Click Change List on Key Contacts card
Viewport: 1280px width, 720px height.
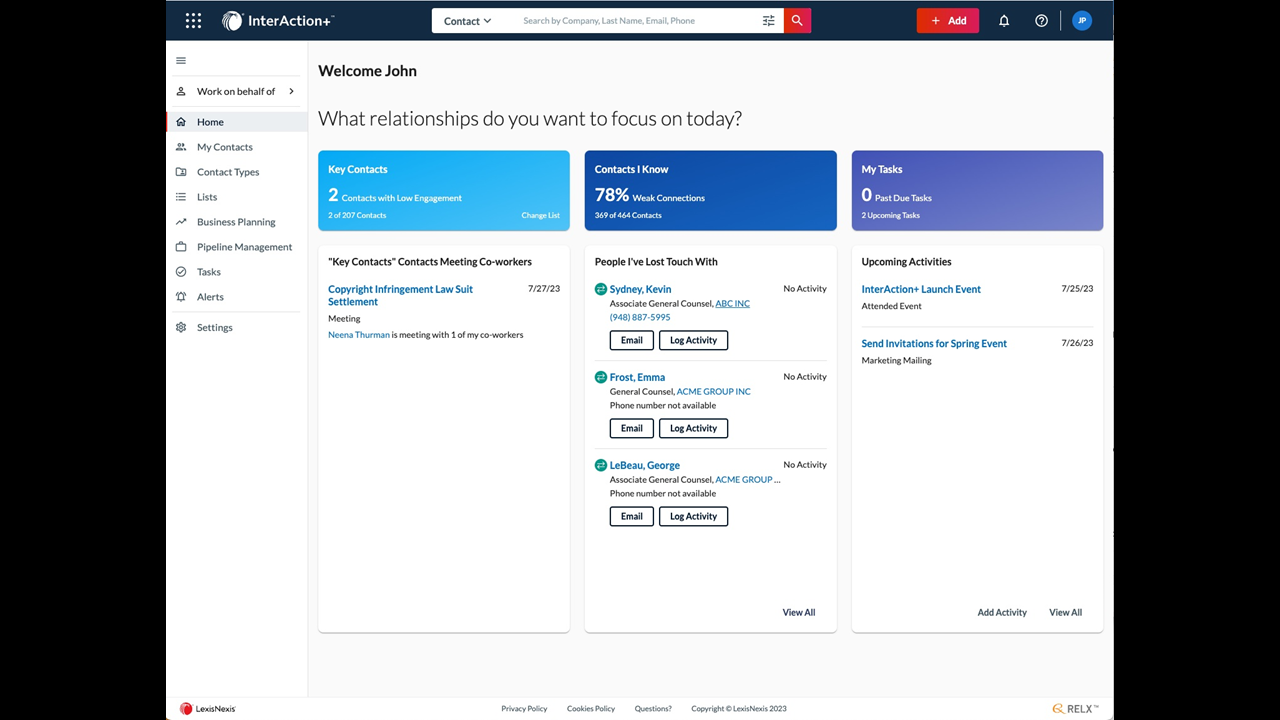coord(540,215)
